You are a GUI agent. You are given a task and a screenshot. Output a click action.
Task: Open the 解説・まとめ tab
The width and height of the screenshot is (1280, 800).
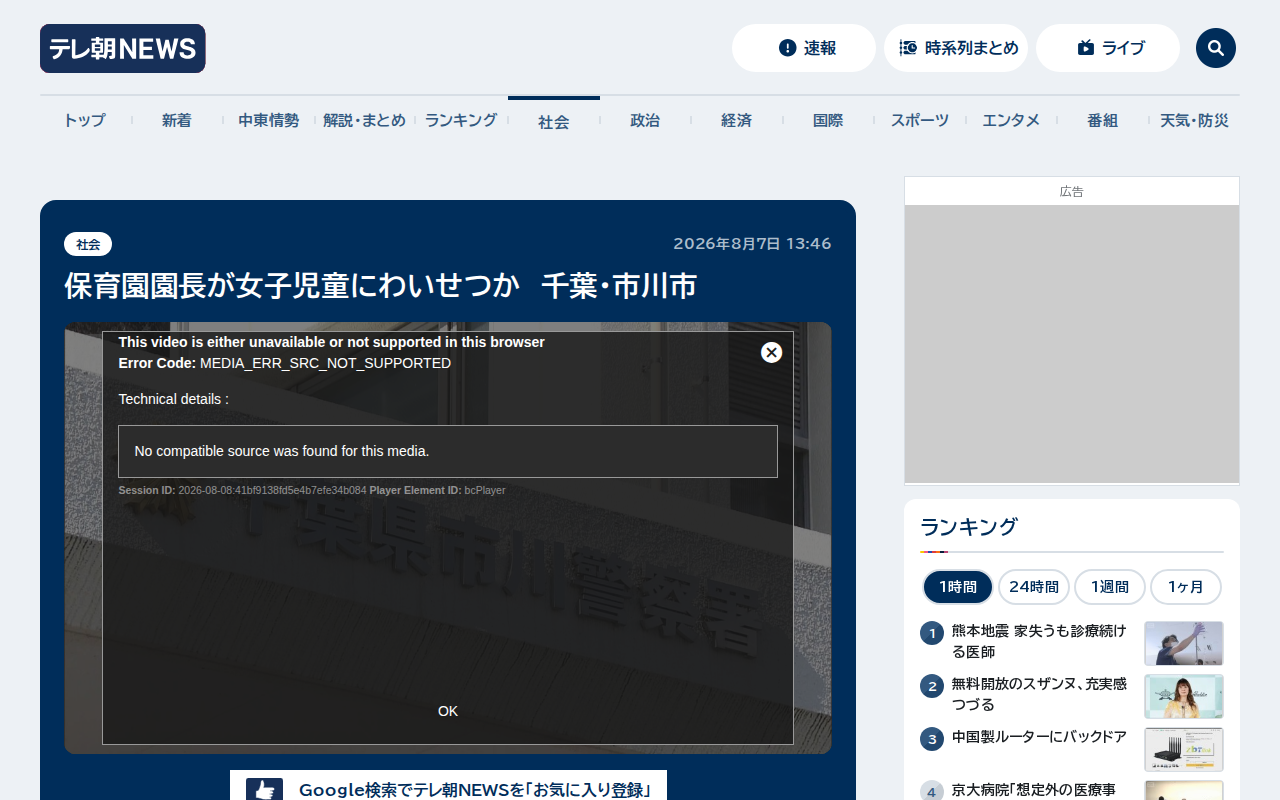[364, 120]
